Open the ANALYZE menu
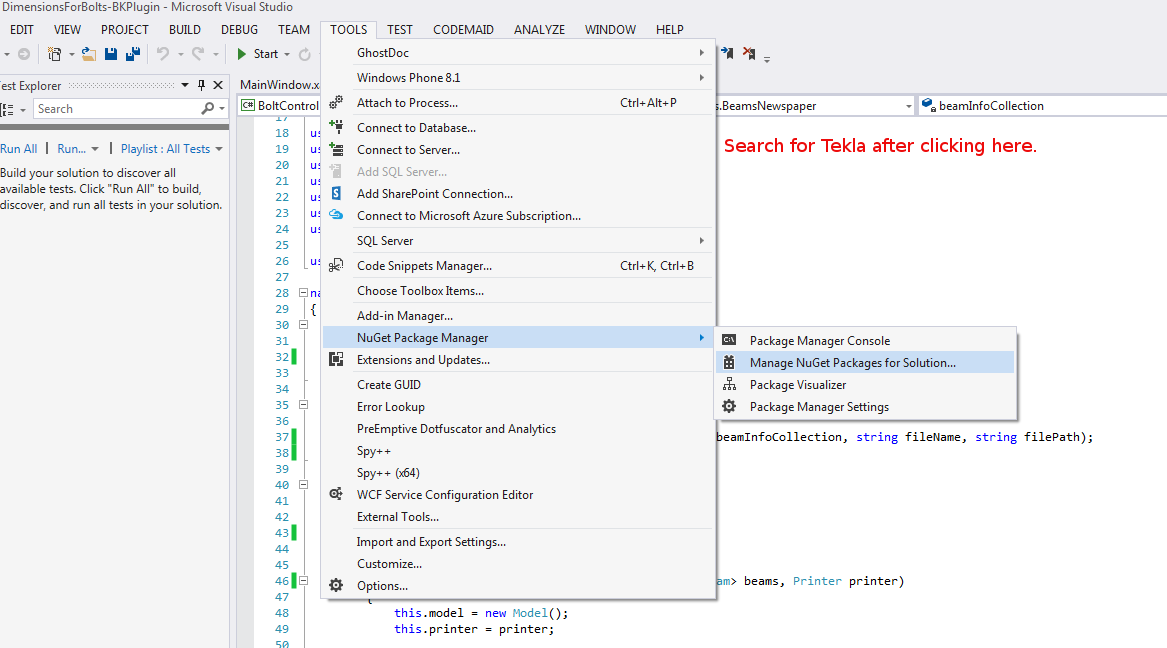The image size is (1167, 648). click(540, 30)
